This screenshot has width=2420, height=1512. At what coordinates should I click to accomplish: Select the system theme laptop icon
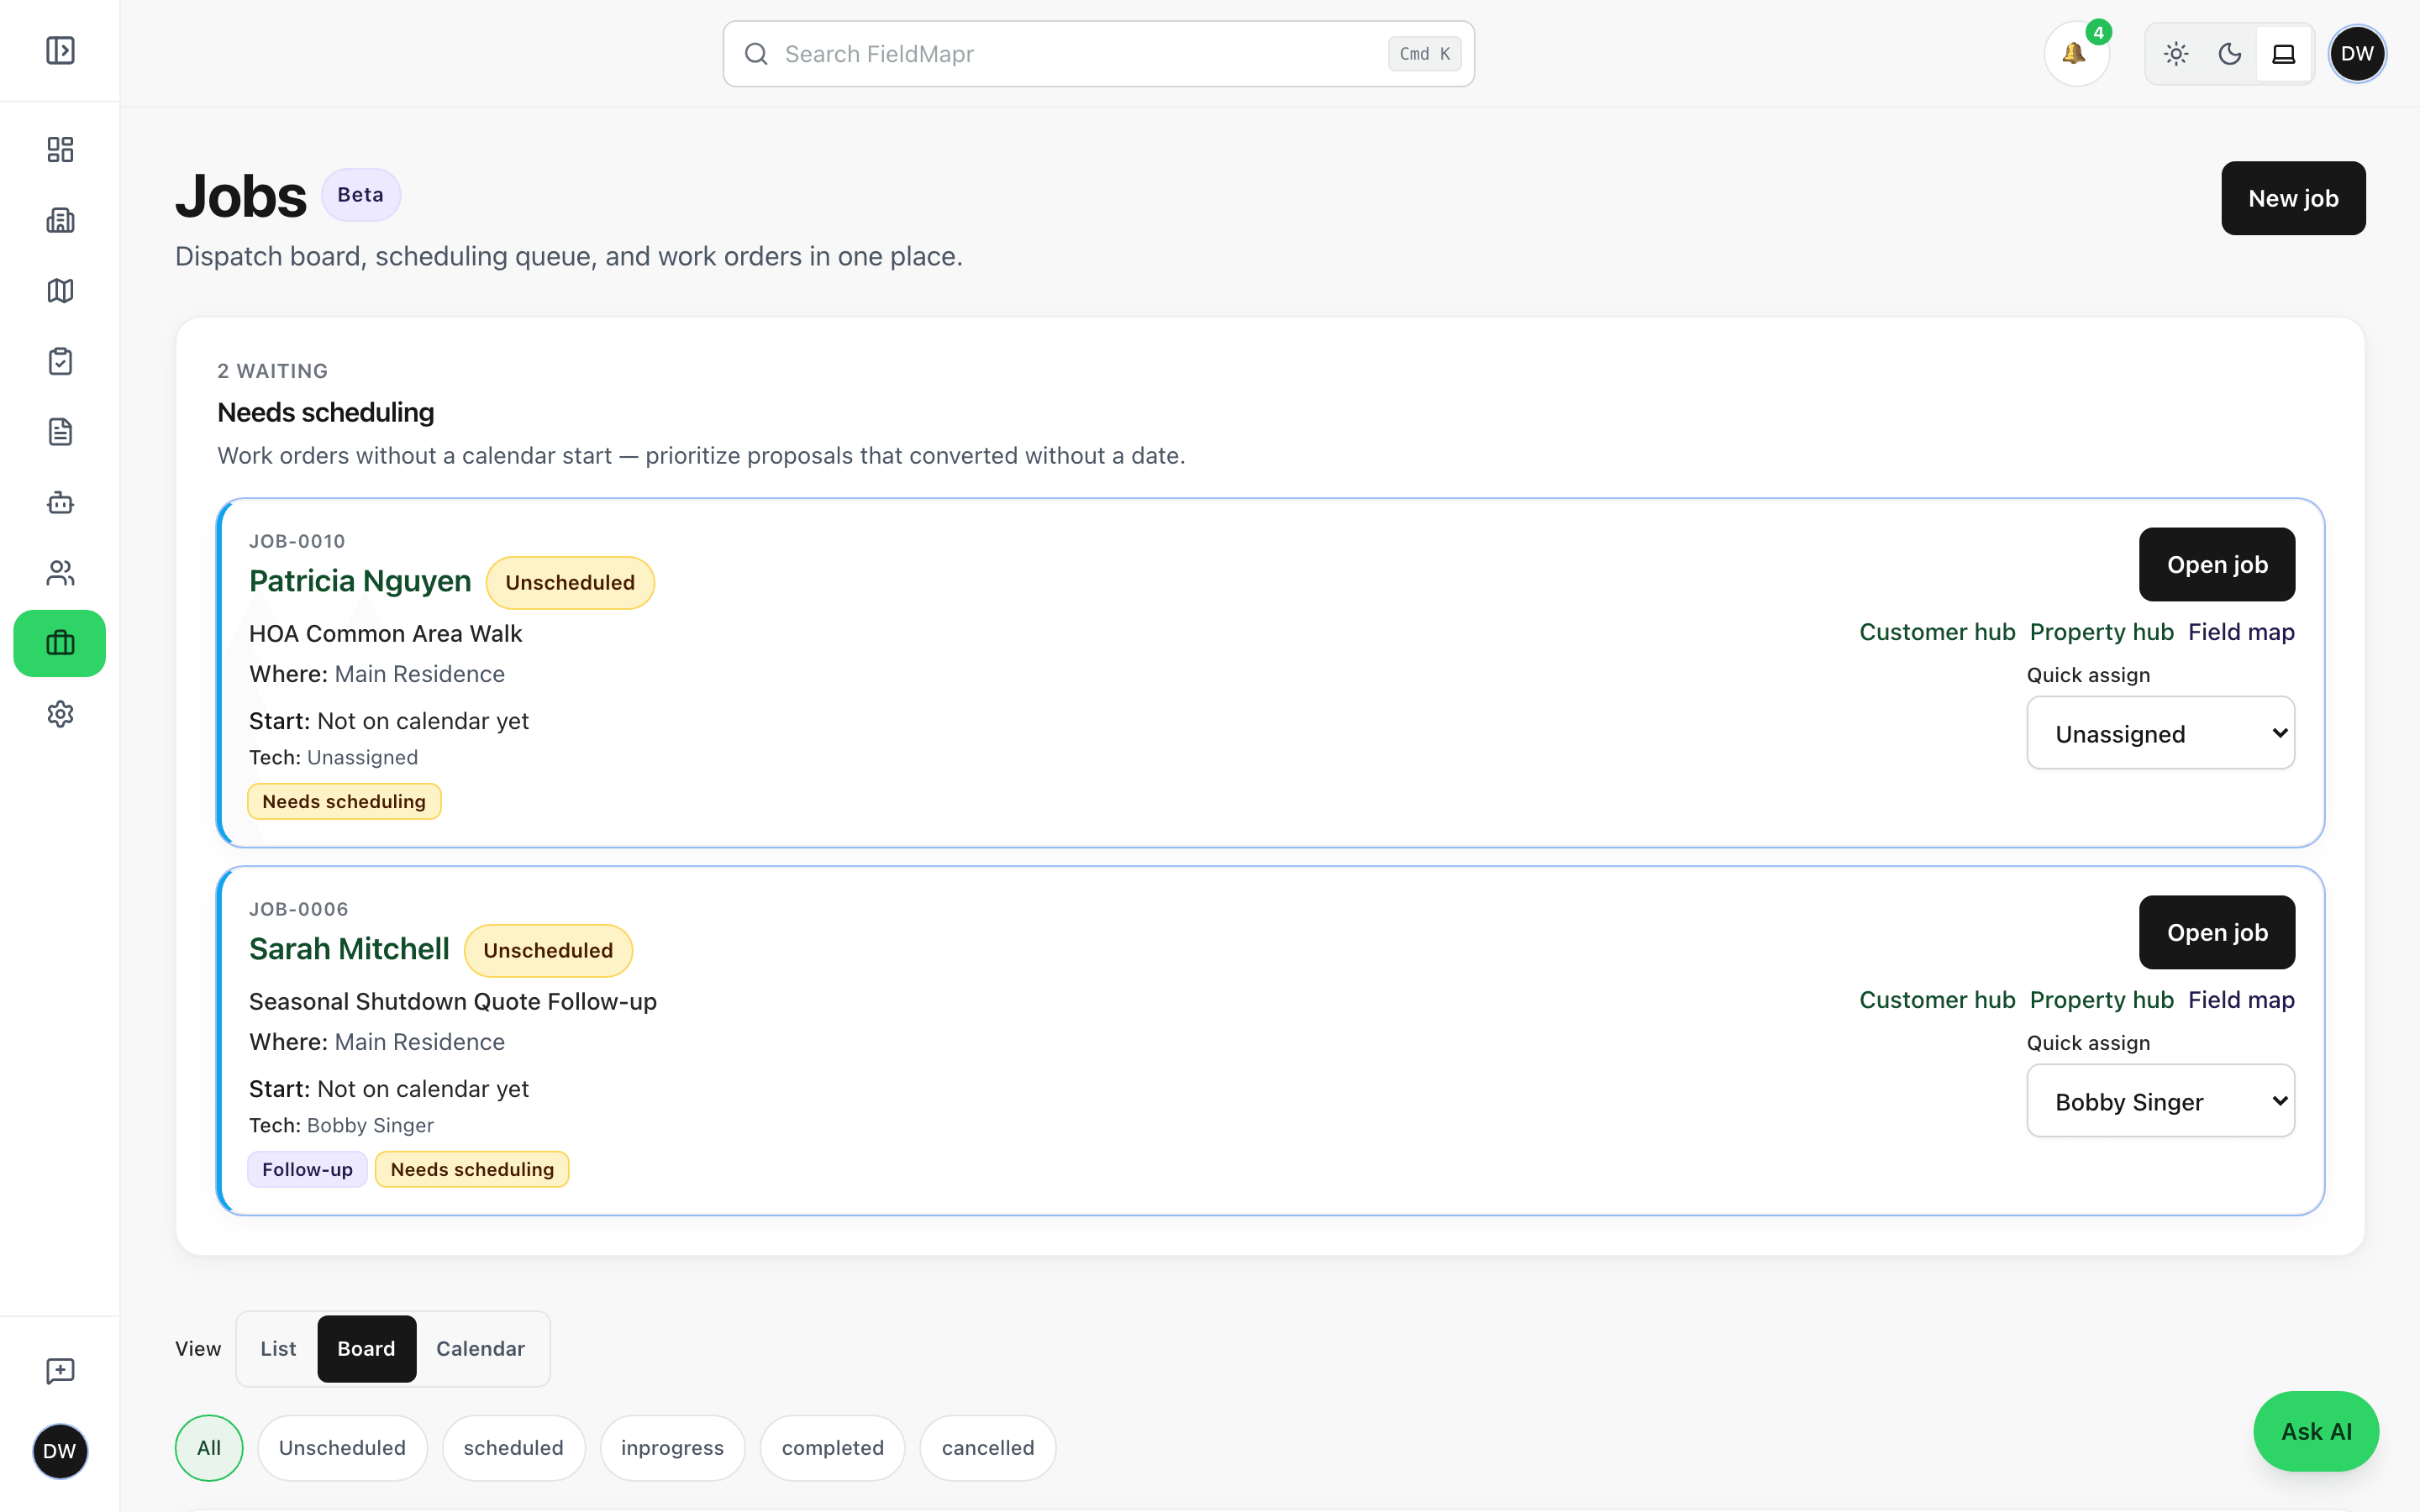[x=2284, y=54]
